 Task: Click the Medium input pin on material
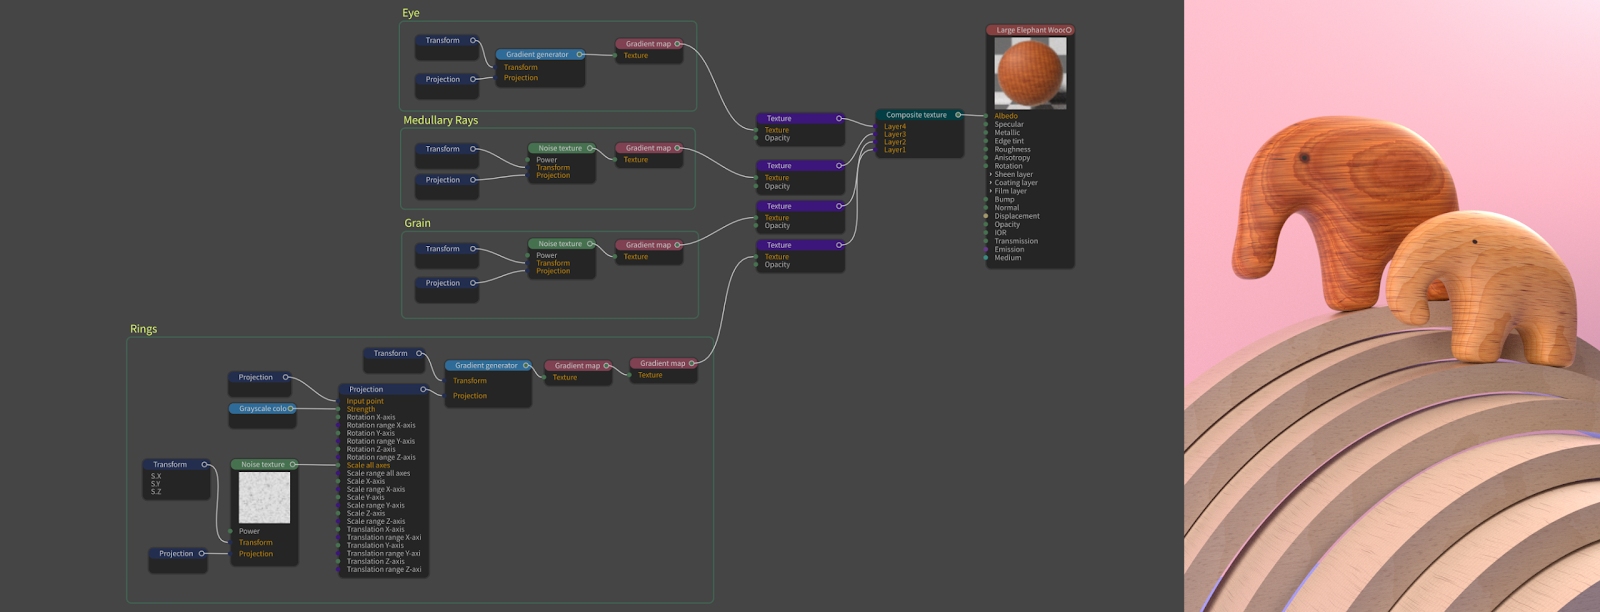click(x=986, y=258)
